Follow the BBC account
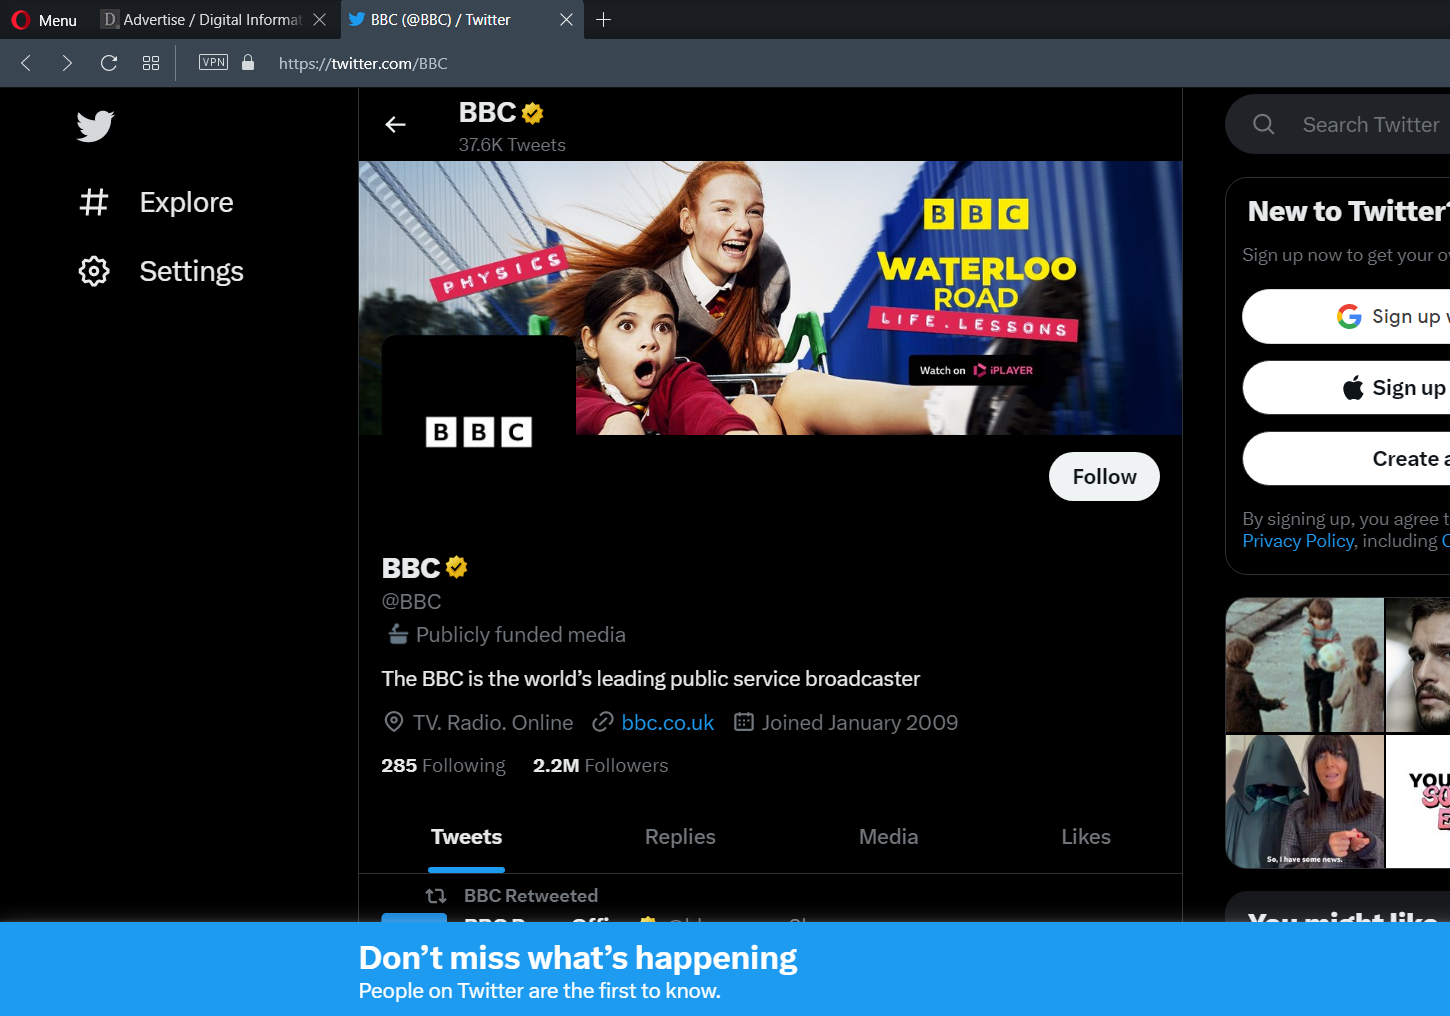This screenshot has height=1016, width=1450. pos(1104,477)
